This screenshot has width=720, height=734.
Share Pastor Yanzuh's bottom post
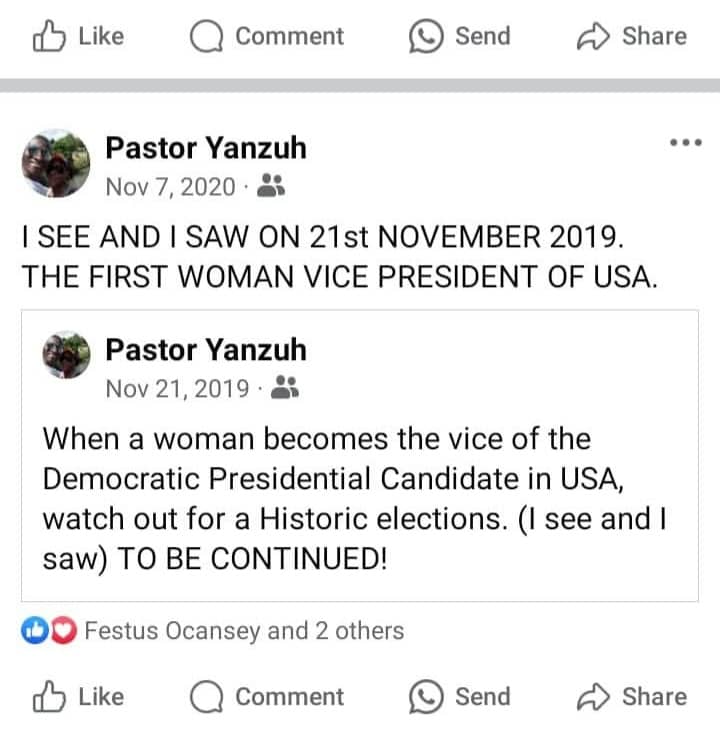tap(632, 697)
